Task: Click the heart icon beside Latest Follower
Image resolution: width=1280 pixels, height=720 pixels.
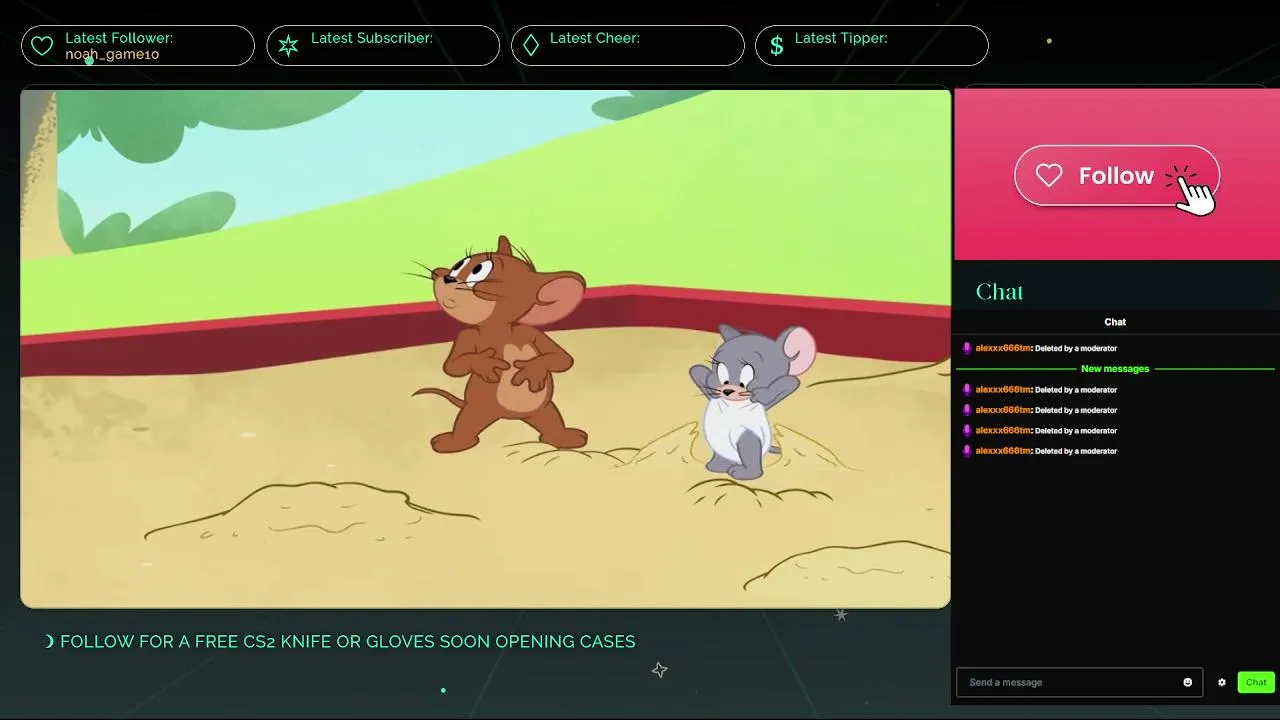Action: (x=41, y=46)
